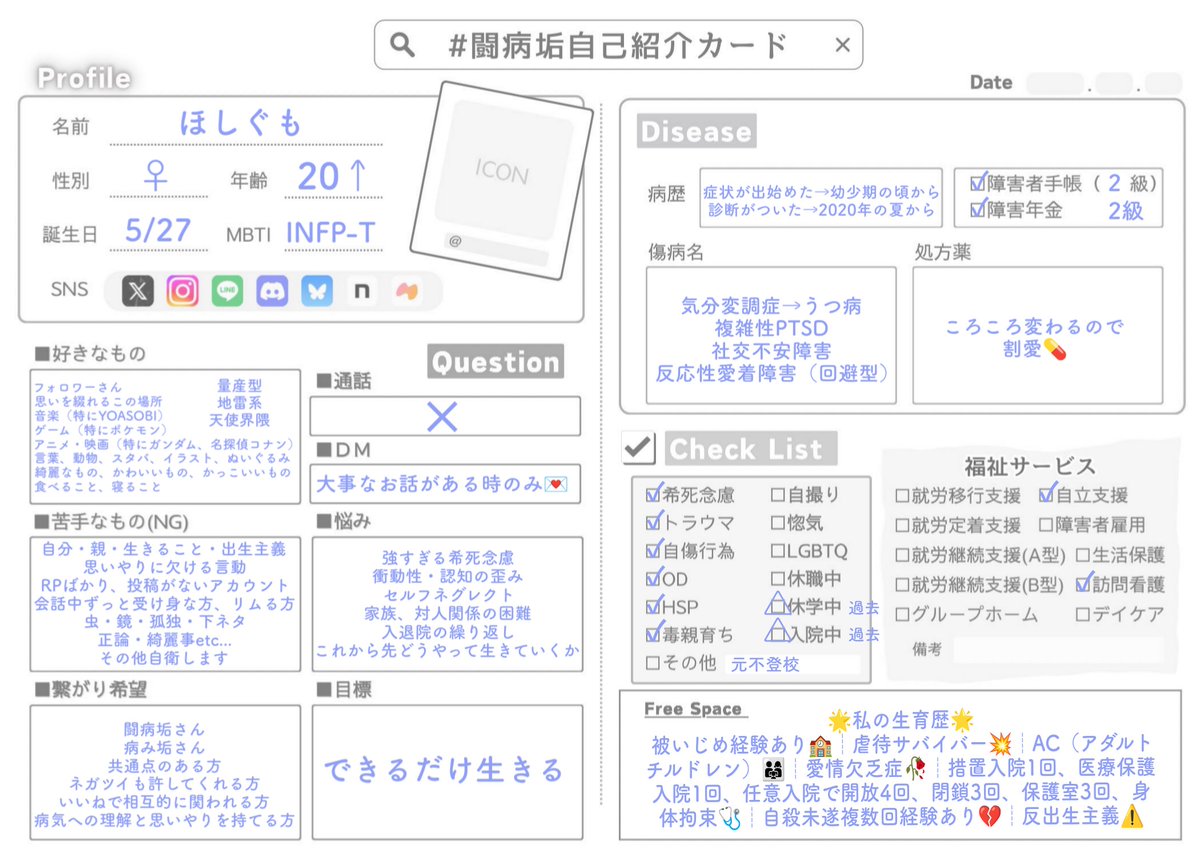Click the female gender symbol
This screenshot has height=857, width=1200.
[156, 178]
